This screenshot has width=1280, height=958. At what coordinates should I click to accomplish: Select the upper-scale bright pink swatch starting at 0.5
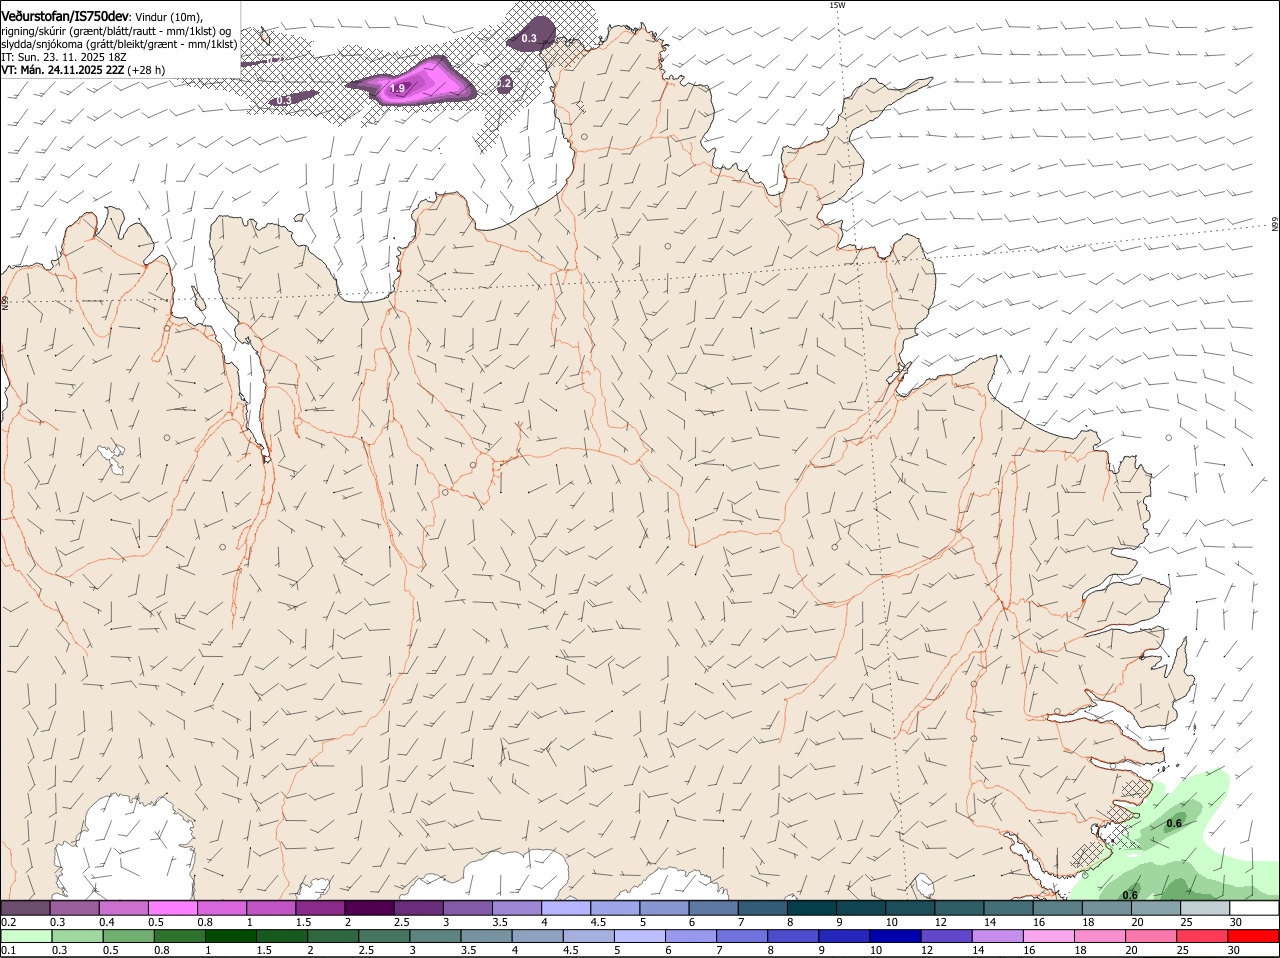click(x=172, y=908)
